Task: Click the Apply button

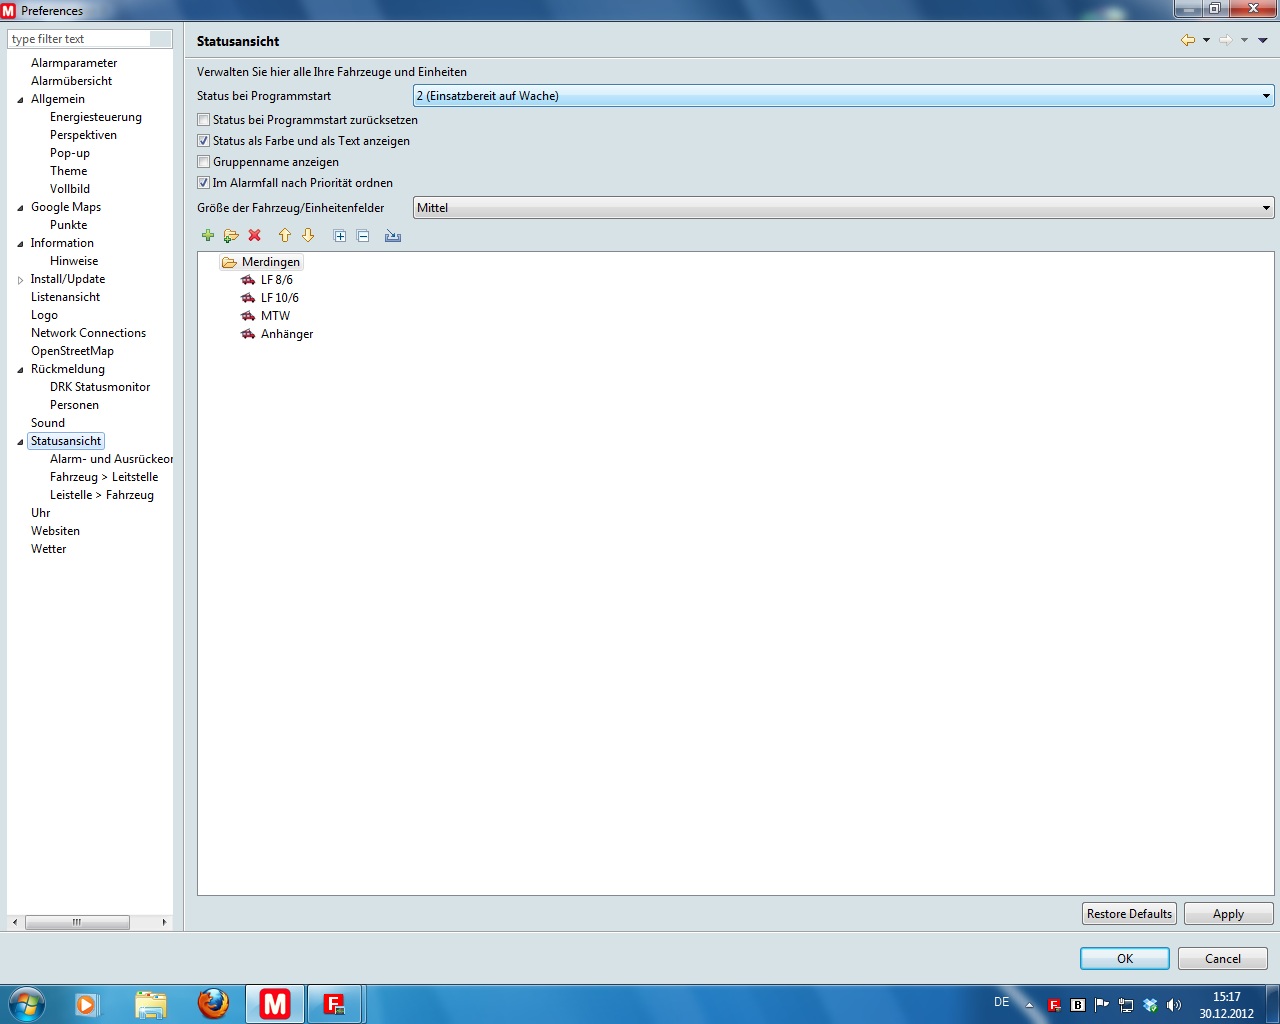Action: [x=1228, y=914]
